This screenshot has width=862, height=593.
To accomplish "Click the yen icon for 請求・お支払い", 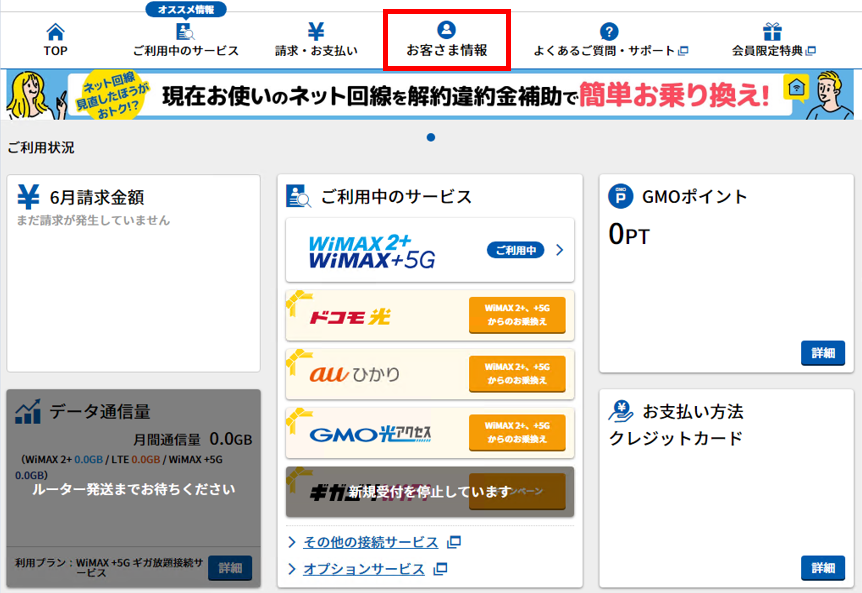I will point(316,31).
